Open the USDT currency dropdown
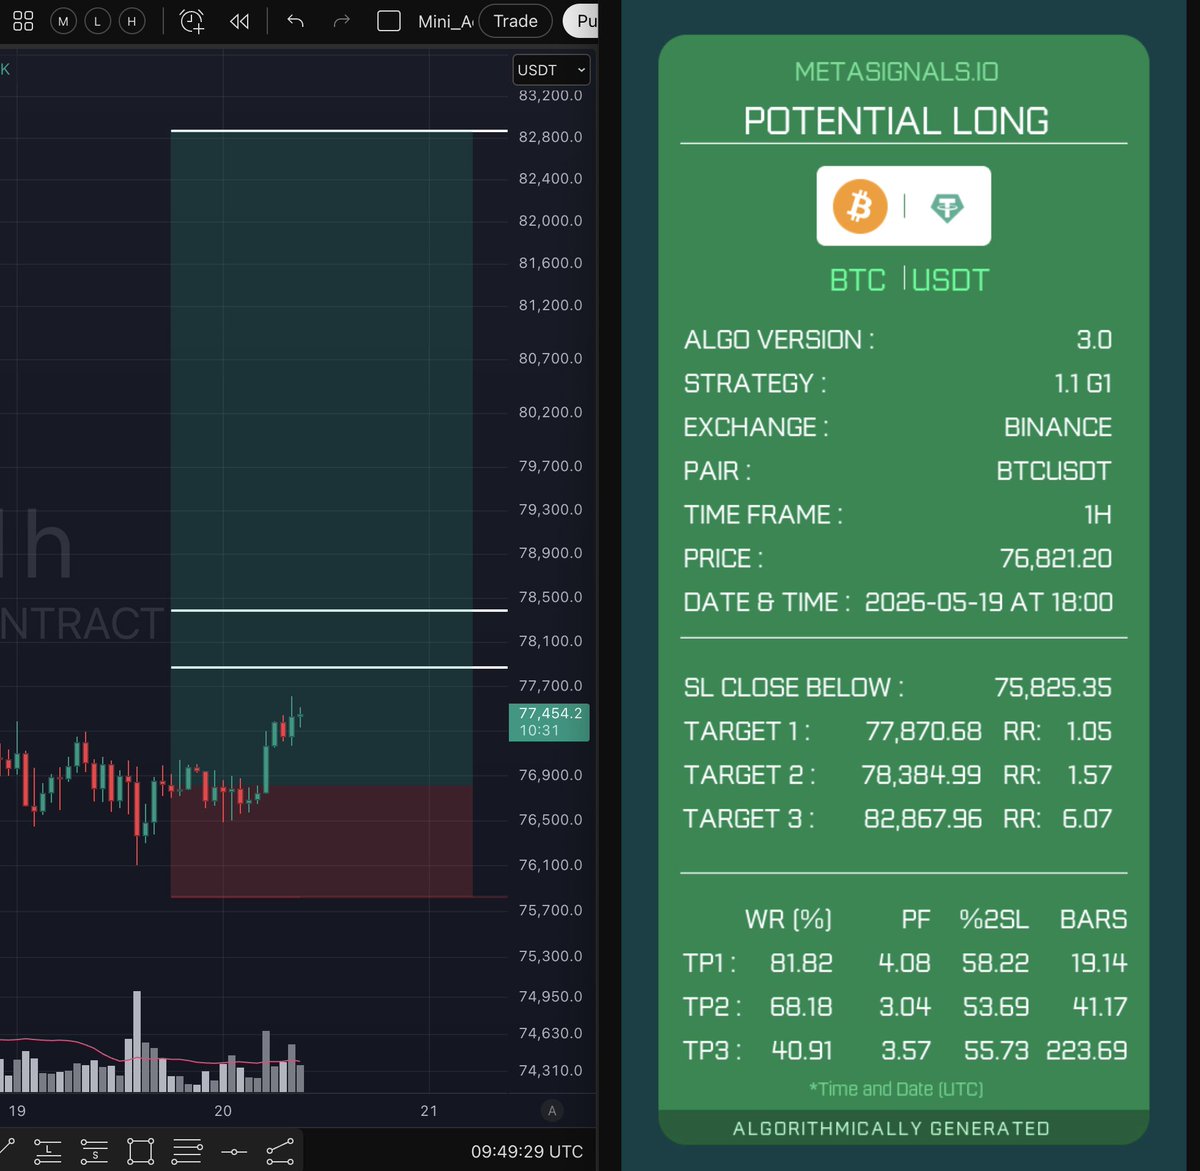This screenshot has height=1171, width=1200. pos(551,70)
